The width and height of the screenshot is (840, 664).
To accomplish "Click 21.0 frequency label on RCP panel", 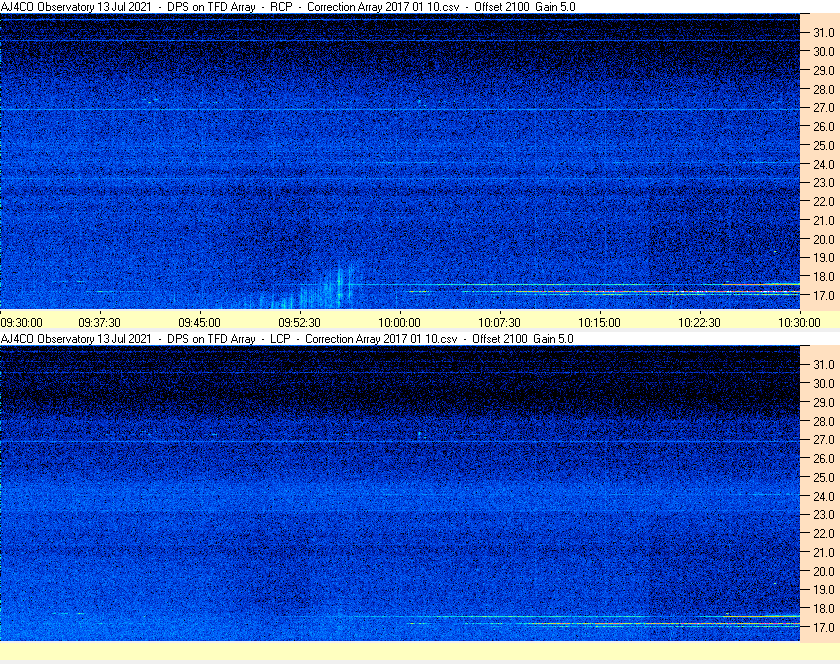I will (x=824, y=220).
